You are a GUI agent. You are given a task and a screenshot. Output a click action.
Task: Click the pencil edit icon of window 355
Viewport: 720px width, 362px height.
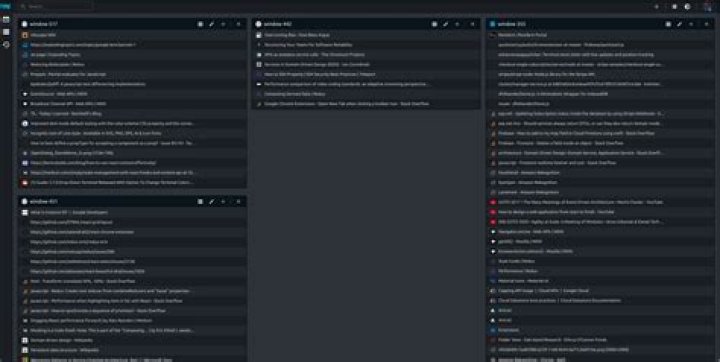coord(679,24)
